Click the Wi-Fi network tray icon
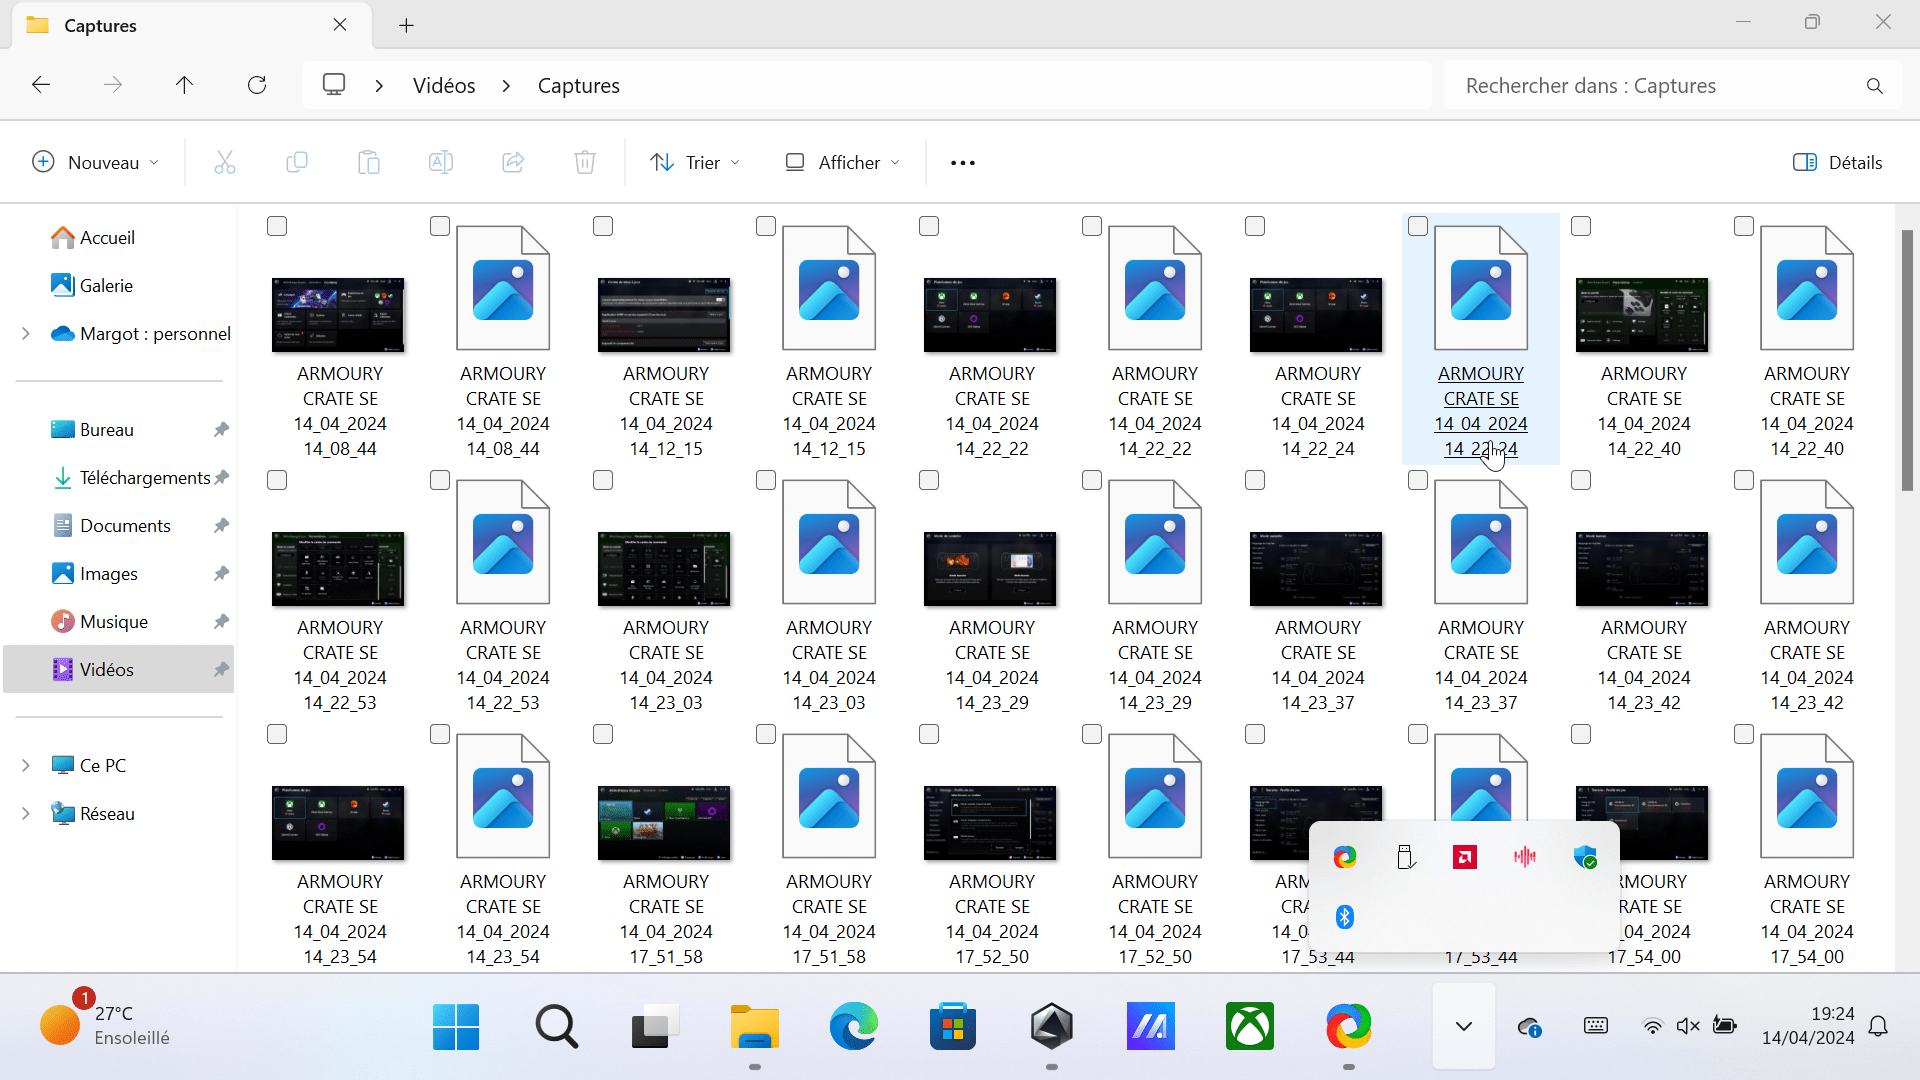This screenshot has height=1080, width=1920. (x=1653, y=1026)
